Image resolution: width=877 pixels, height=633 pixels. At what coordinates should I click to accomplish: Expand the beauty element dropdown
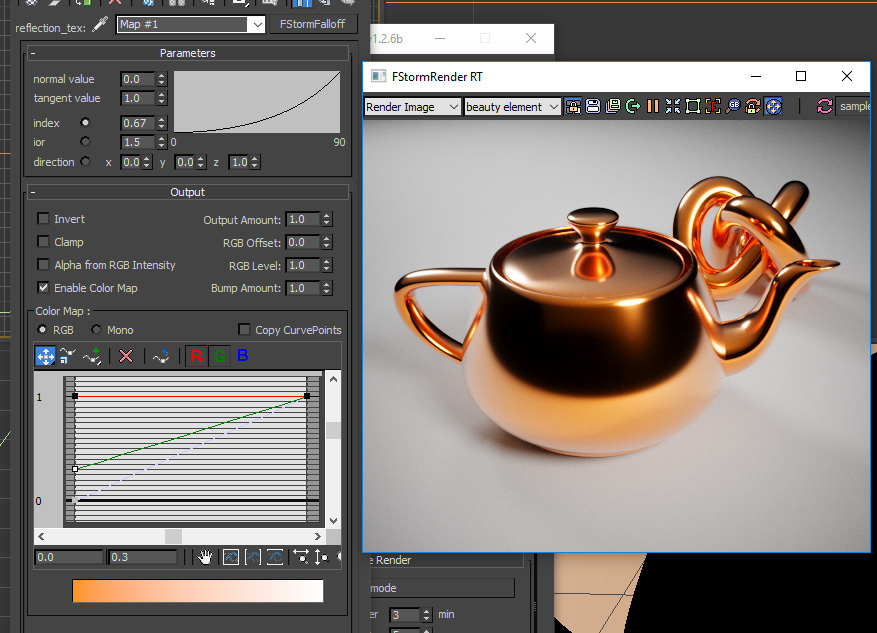point(512,107)
